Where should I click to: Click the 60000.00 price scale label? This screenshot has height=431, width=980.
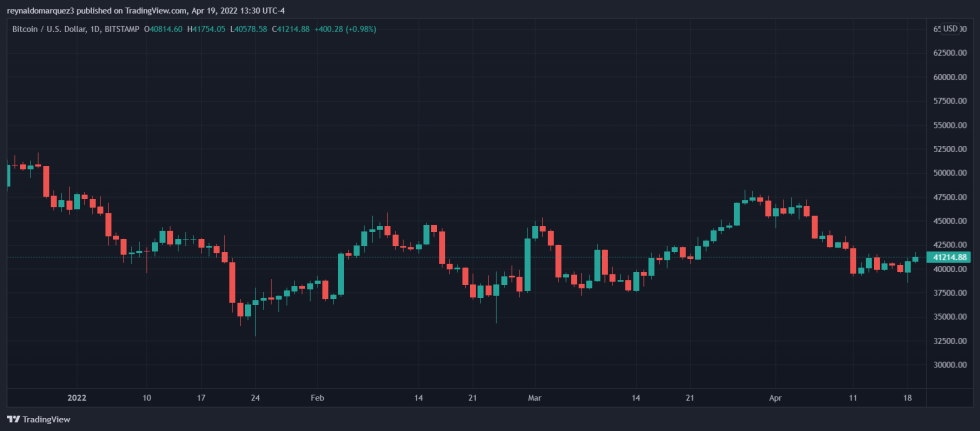point(949,77)
